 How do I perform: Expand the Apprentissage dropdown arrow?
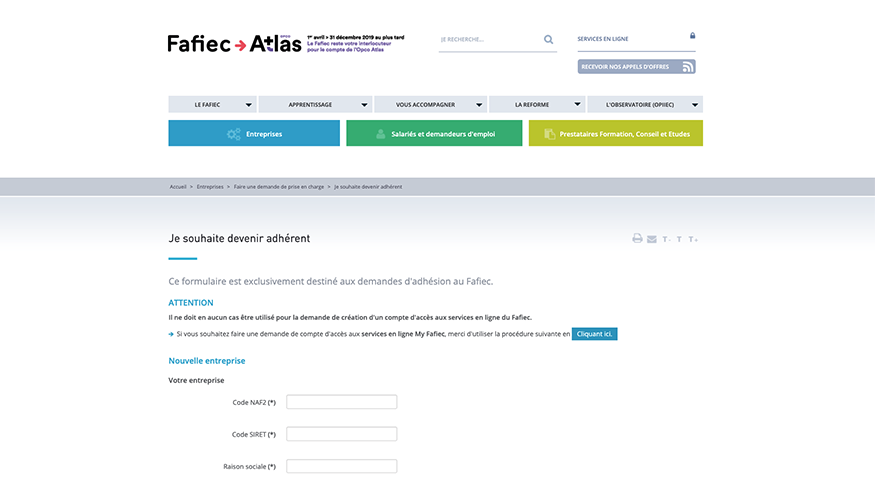pos(364,104)
